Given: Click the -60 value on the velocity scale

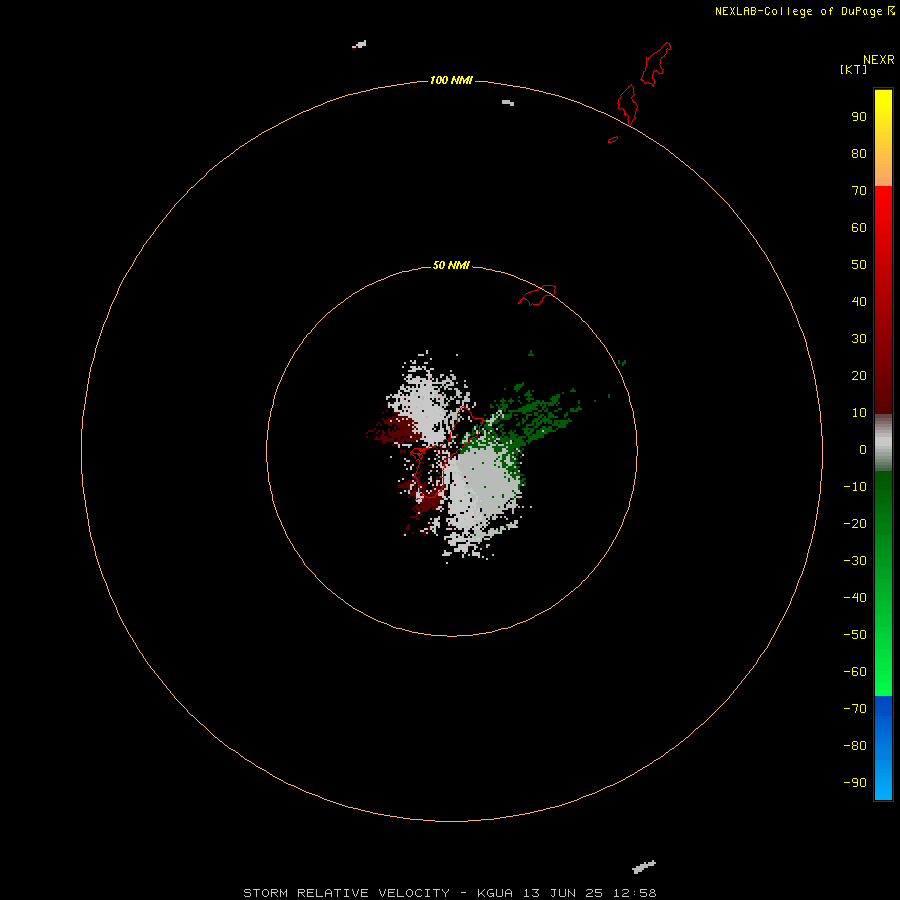Looking at the screenshot, I should tap(855, 672).
